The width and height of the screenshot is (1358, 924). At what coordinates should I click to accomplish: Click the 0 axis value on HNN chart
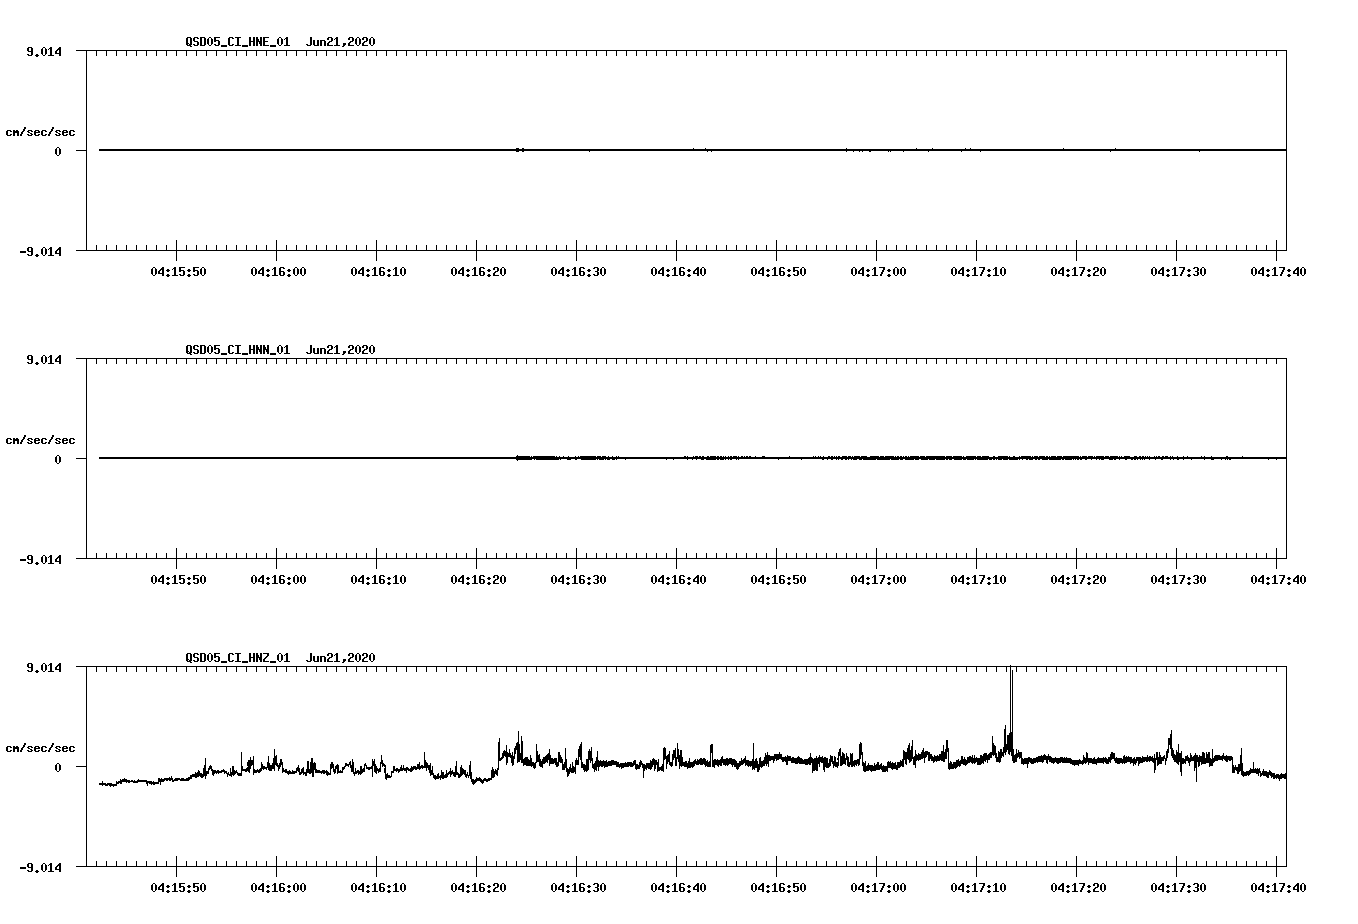pyautogui.click(x=58, y=459)
